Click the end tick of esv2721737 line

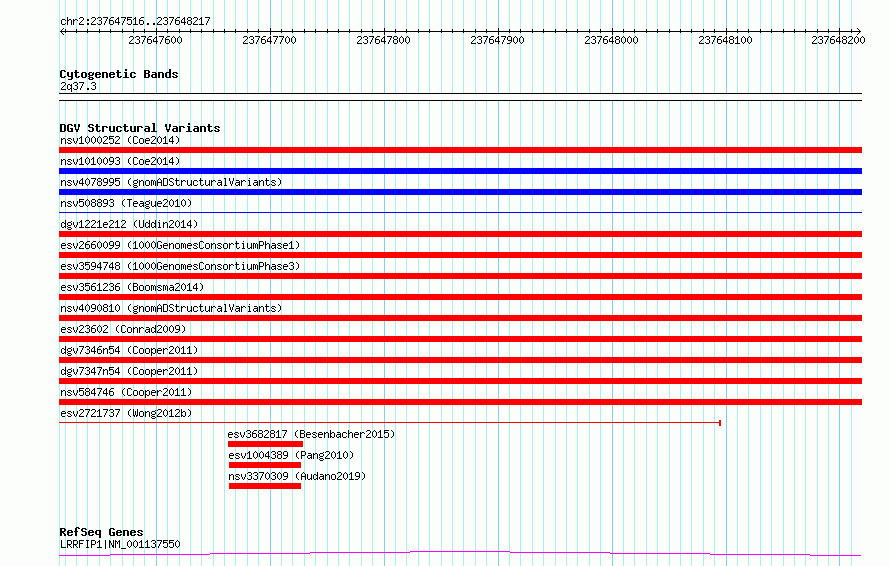coord(720,423)
